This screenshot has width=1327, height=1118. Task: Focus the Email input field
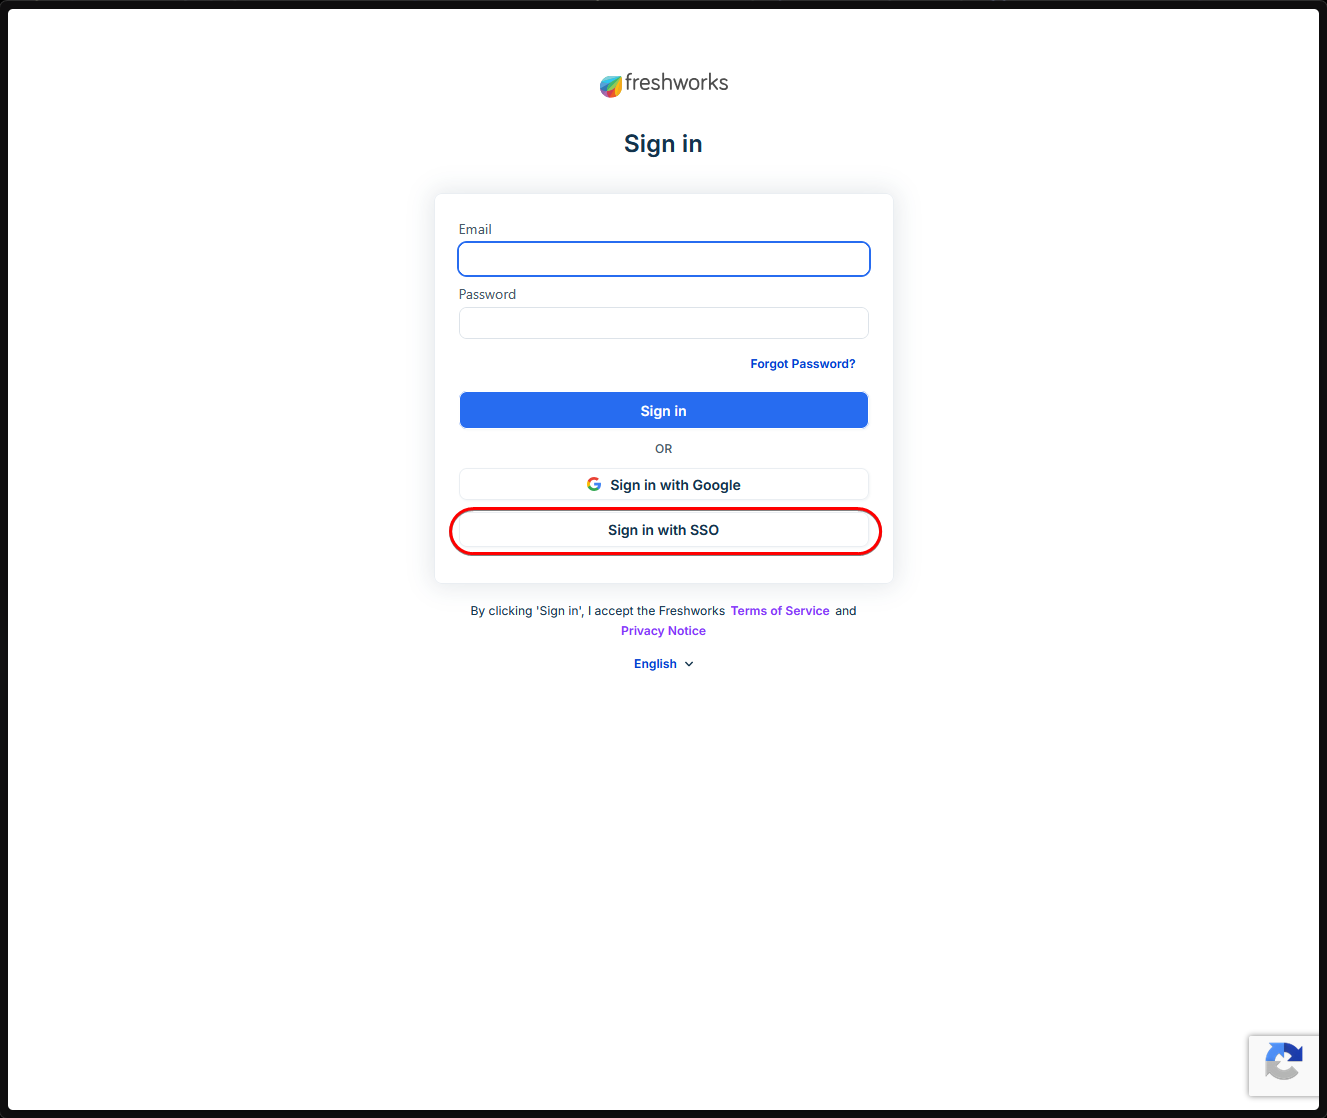coord(664,259)
